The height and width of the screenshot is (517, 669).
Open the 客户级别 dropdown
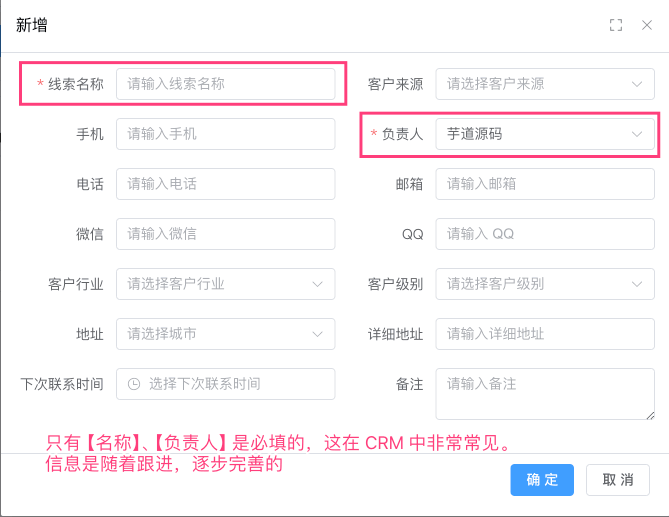pos(545,284)
